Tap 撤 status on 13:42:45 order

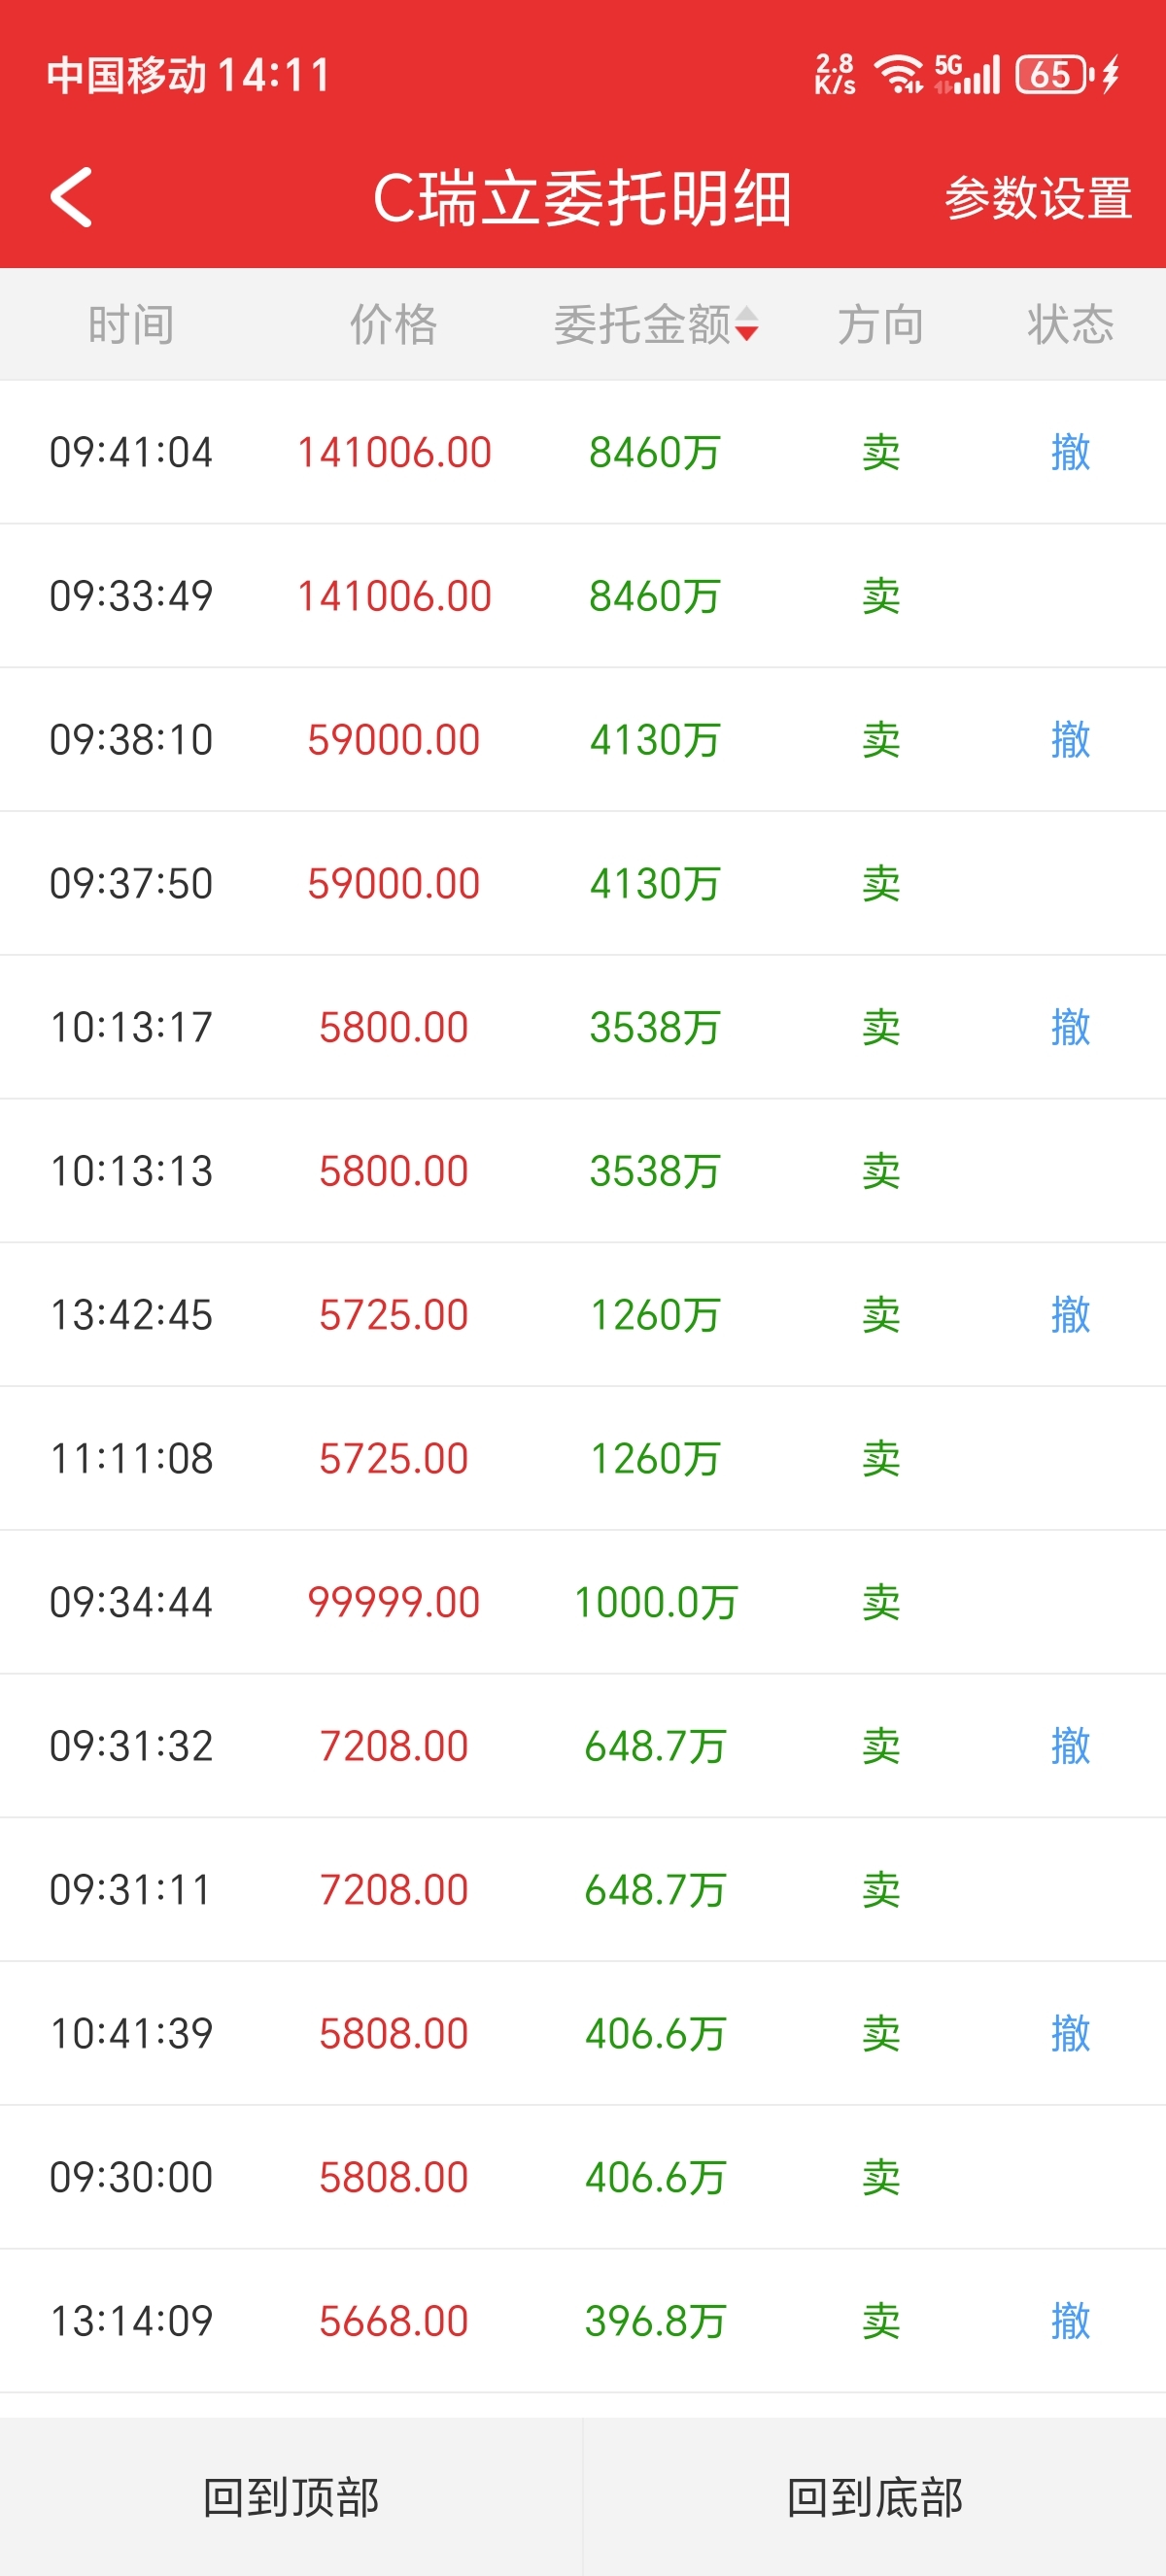click(1070, 1315)
